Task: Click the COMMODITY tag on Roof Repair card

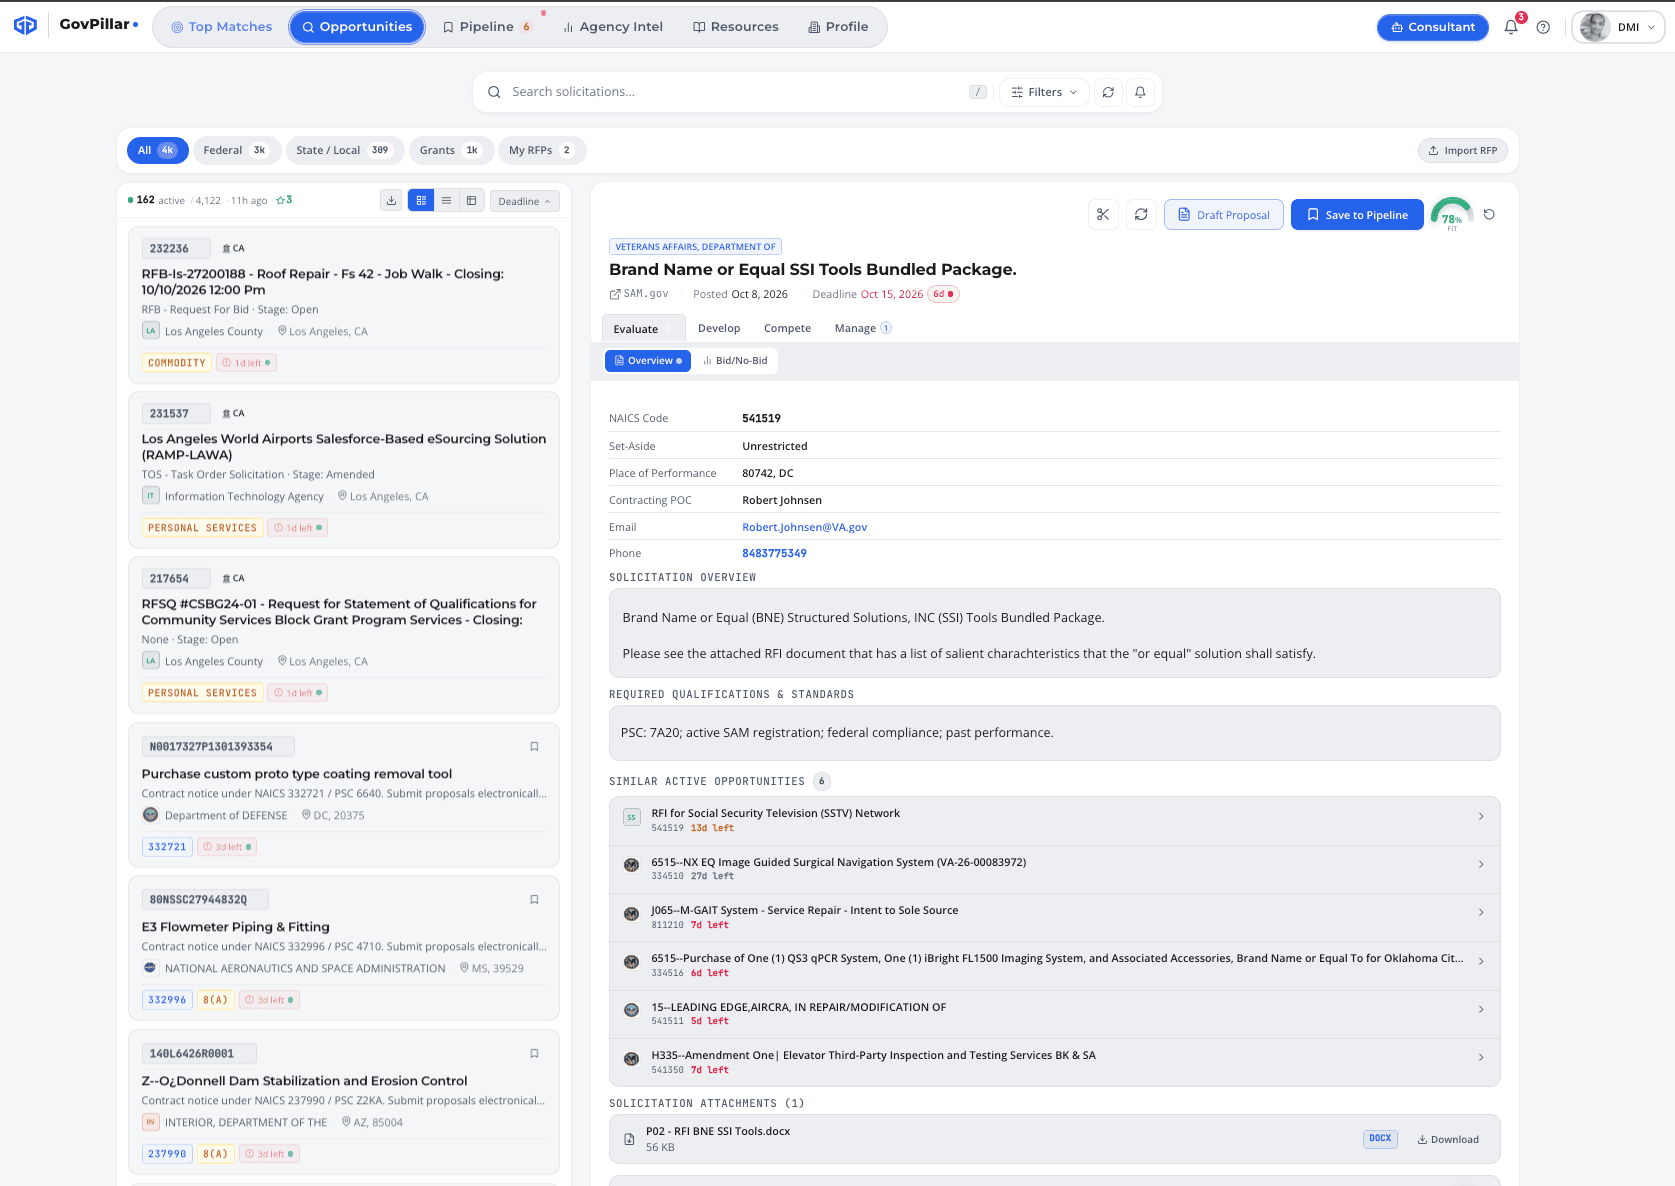Action: point(177,363)
